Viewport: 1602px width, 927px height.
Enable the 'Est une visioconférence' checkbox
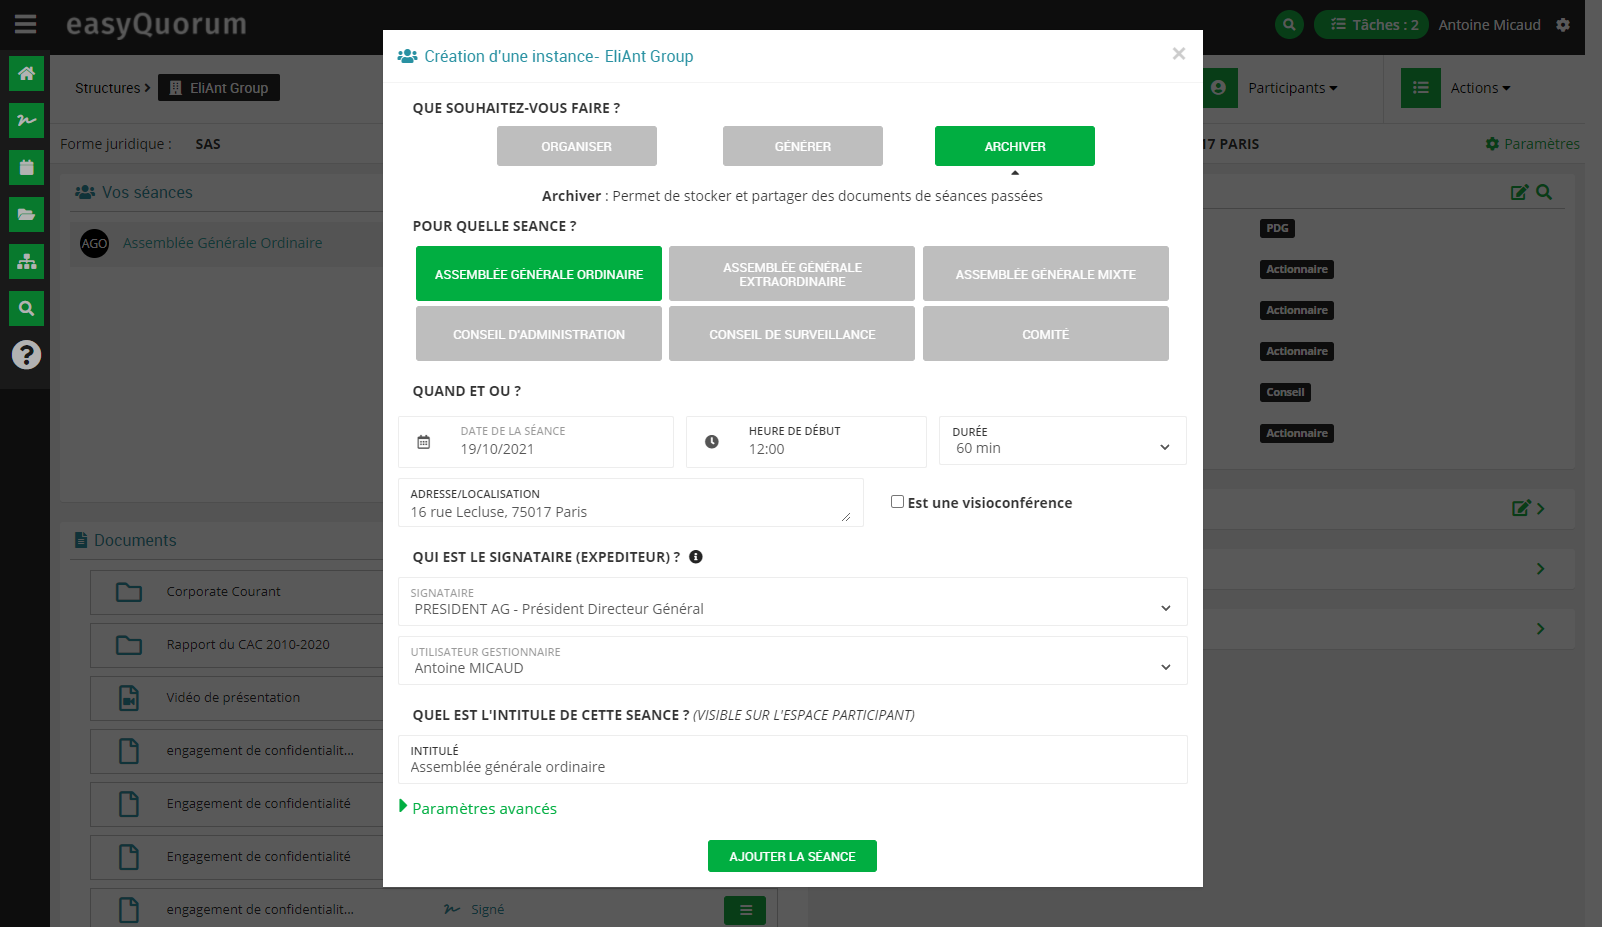pyautogui.click(x=897, y=502)
